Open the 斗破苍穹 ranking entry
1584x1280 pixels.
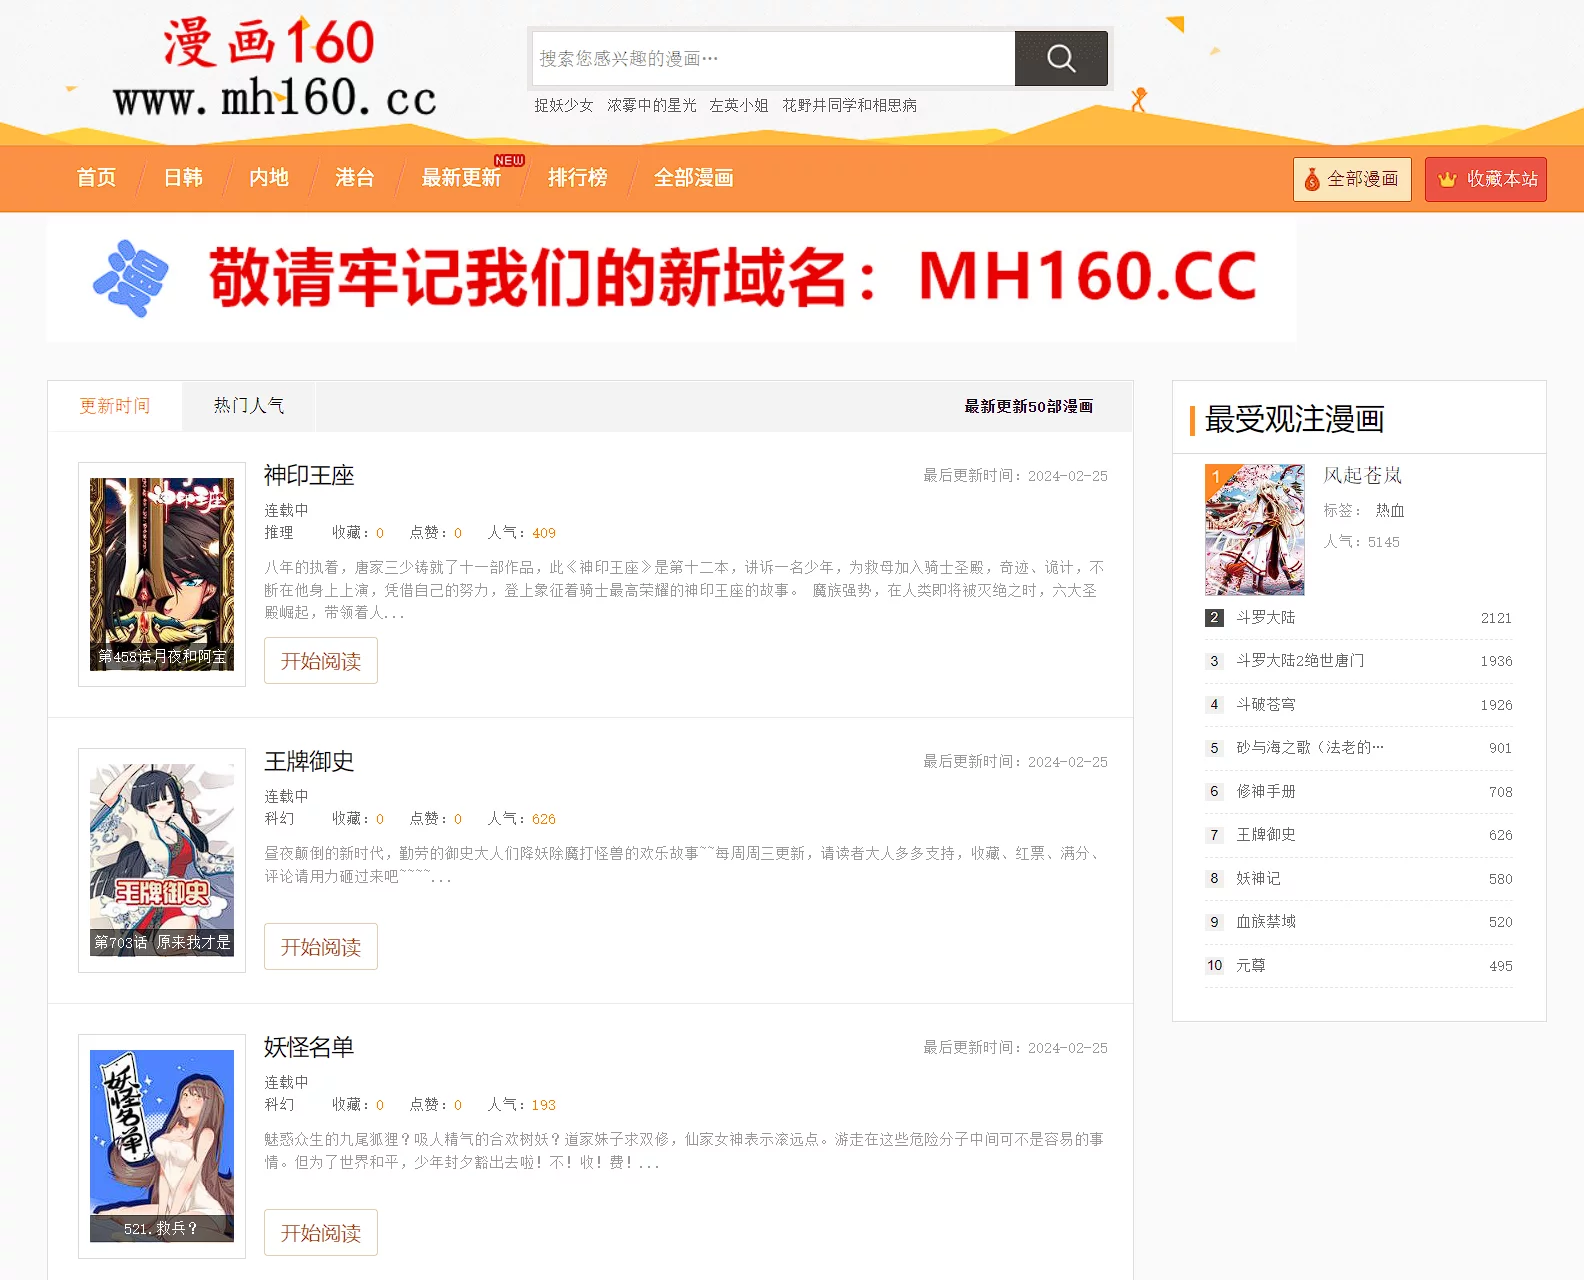[1265, 705]
